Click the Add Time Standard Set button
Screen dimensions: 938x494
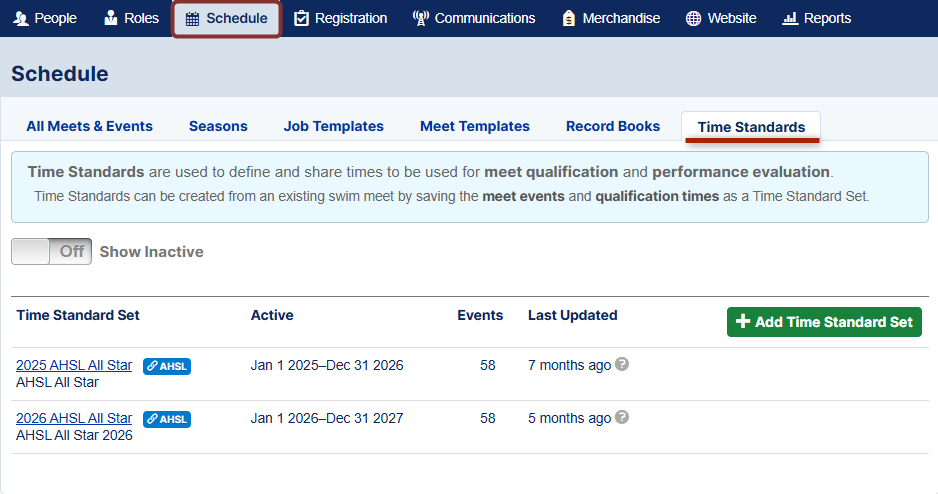pyautogui.click(x=824, y=322)
